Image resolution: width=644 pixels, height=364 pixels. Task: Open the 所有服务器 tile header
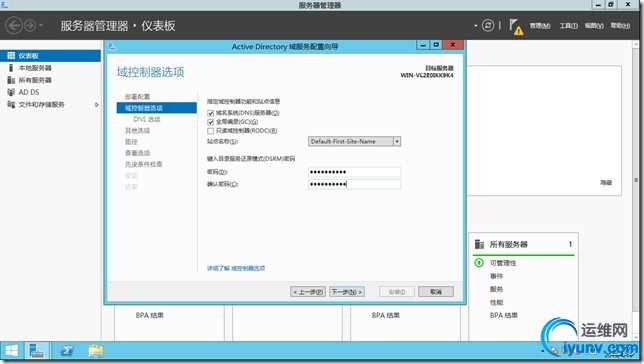pos(508,244)
